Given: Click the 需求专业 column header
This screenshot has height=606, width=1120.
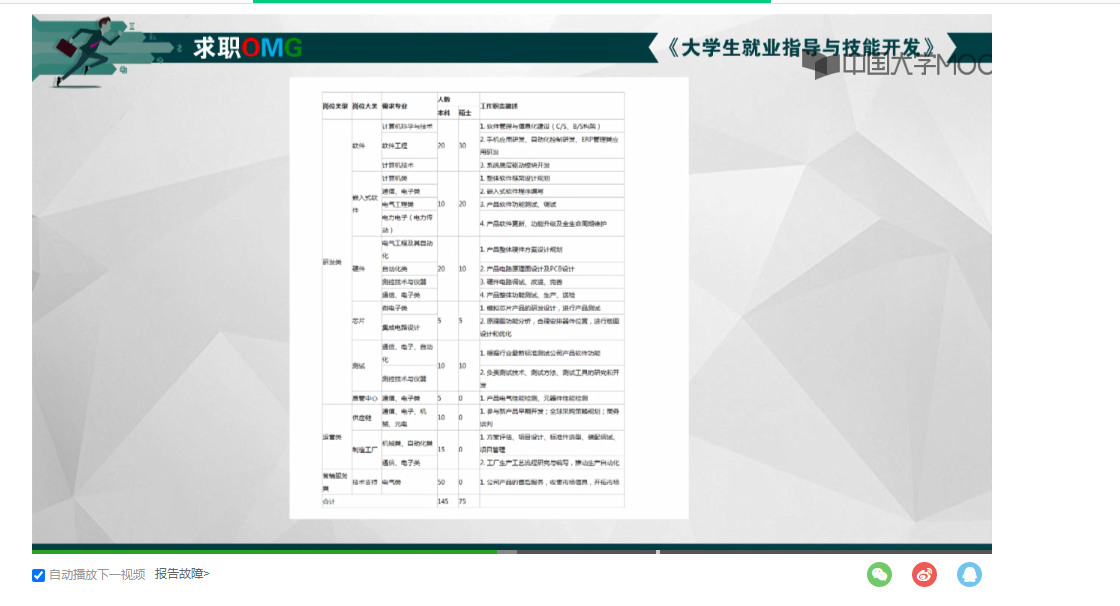Looking at the screenshot, I should coord(394,106).
